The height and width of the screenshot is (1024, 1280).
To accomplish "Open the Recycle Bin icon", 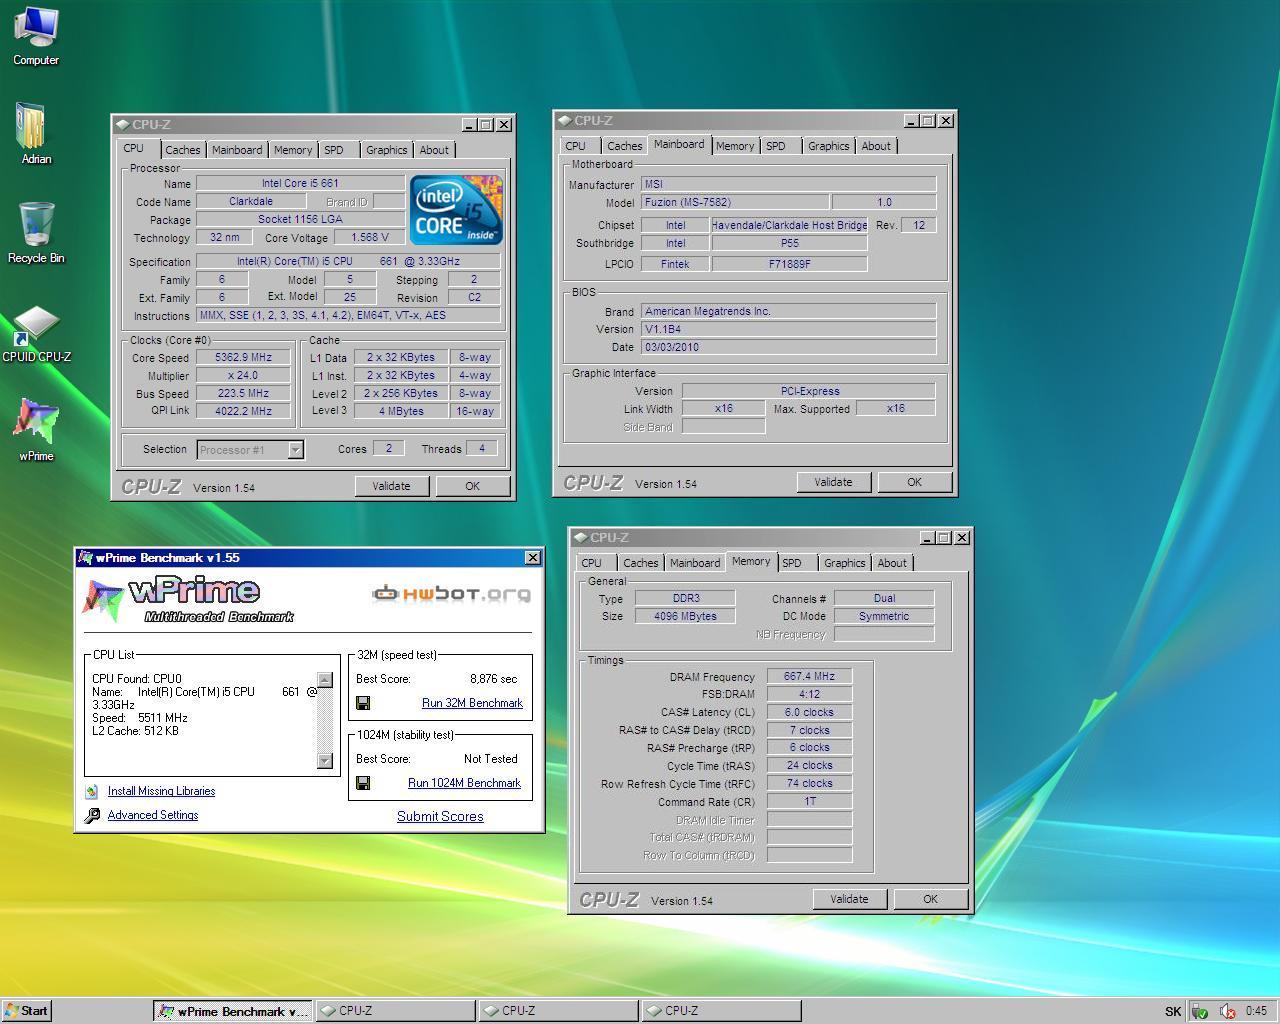I will 36,233.
